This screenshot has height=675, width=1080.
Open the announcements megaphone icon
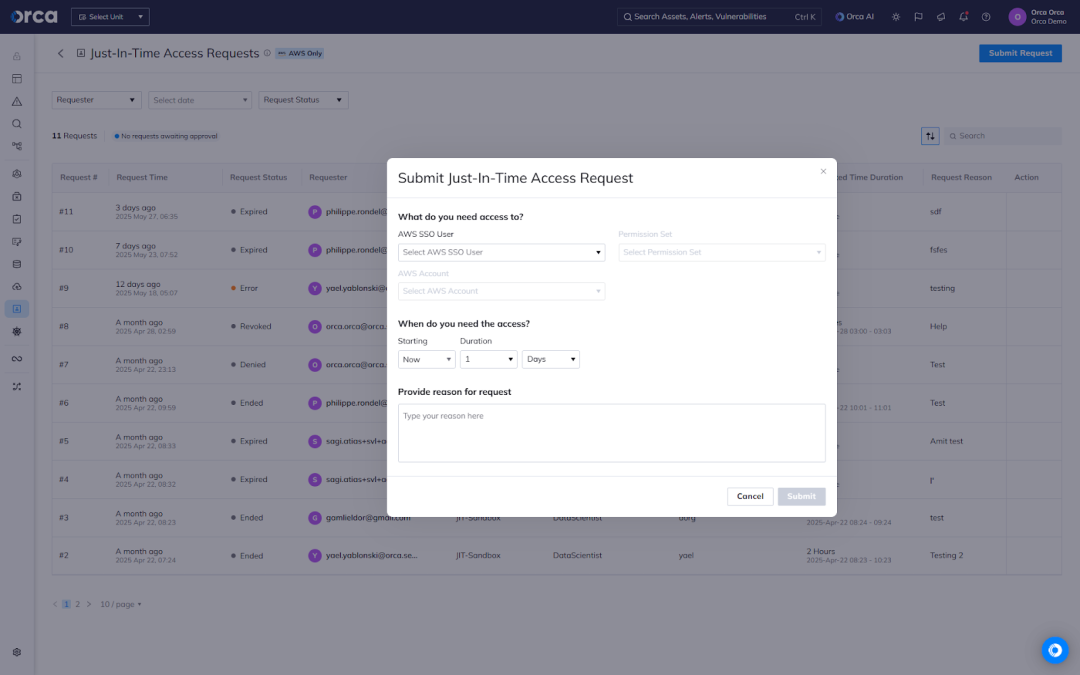coord(941,17)
